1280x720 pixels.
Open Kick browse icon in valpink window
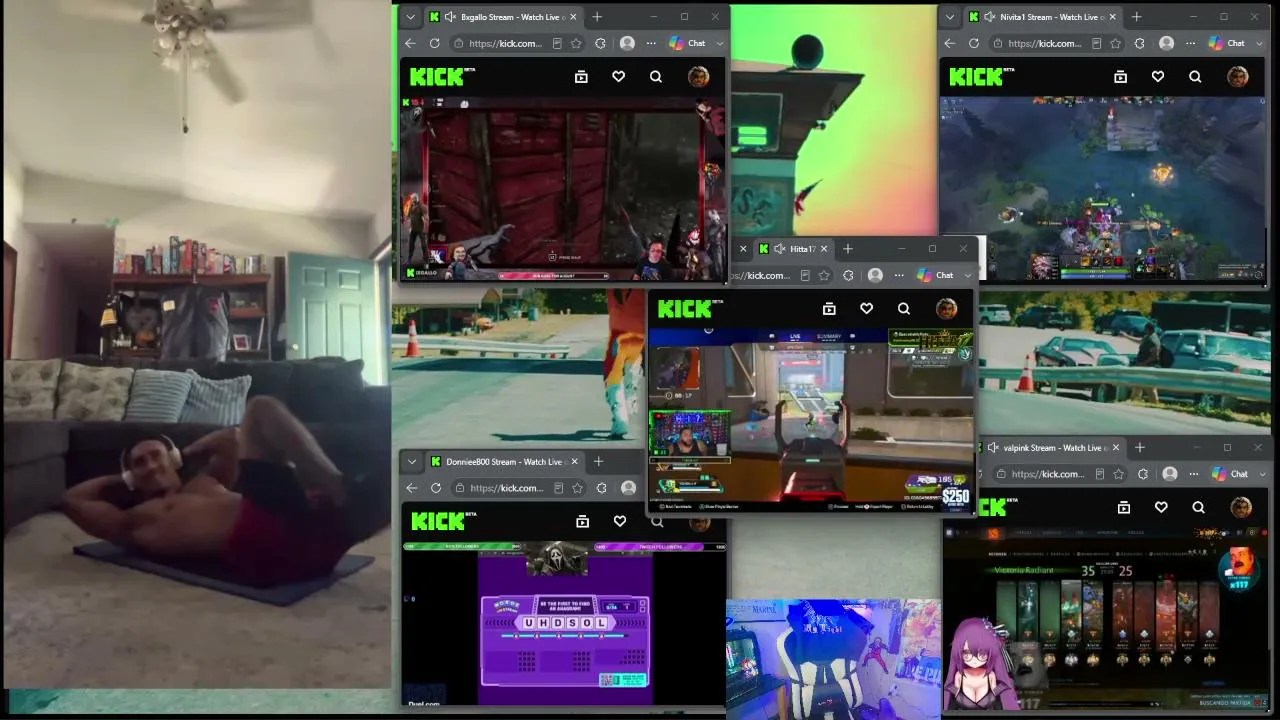pos(1124,508)
